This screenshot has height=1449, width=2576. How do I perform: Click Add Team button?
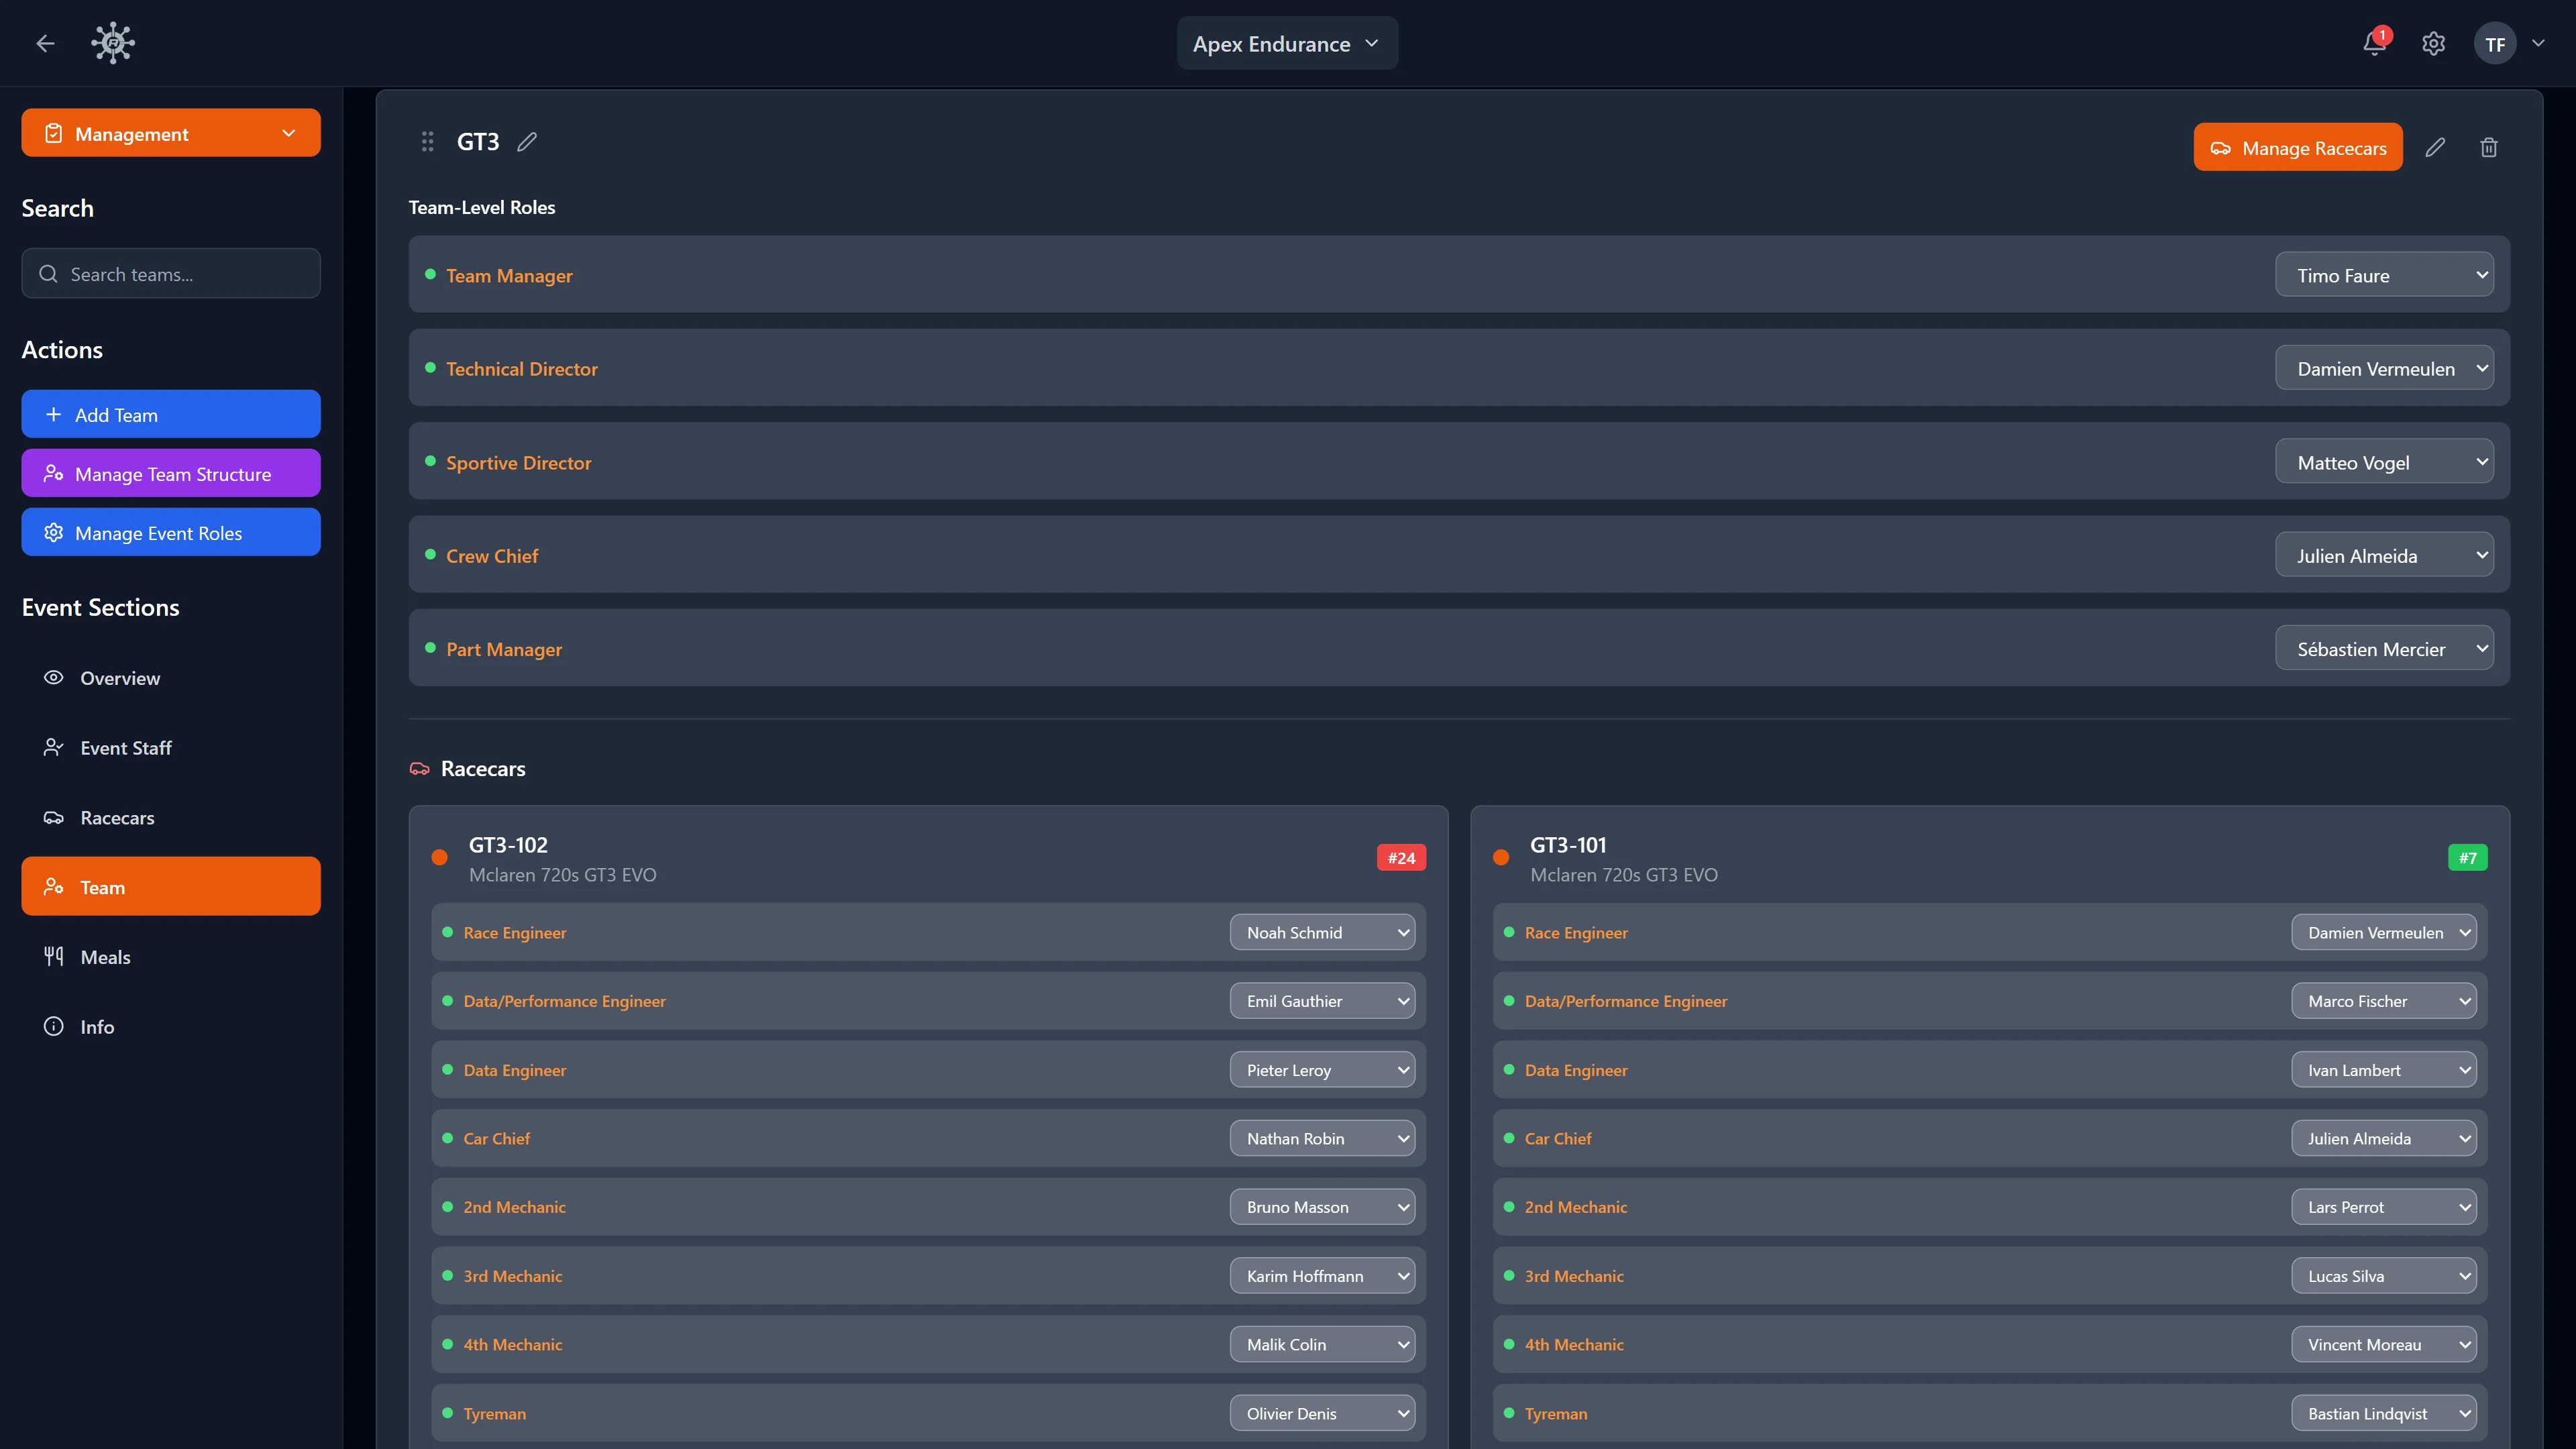point(171,414)
